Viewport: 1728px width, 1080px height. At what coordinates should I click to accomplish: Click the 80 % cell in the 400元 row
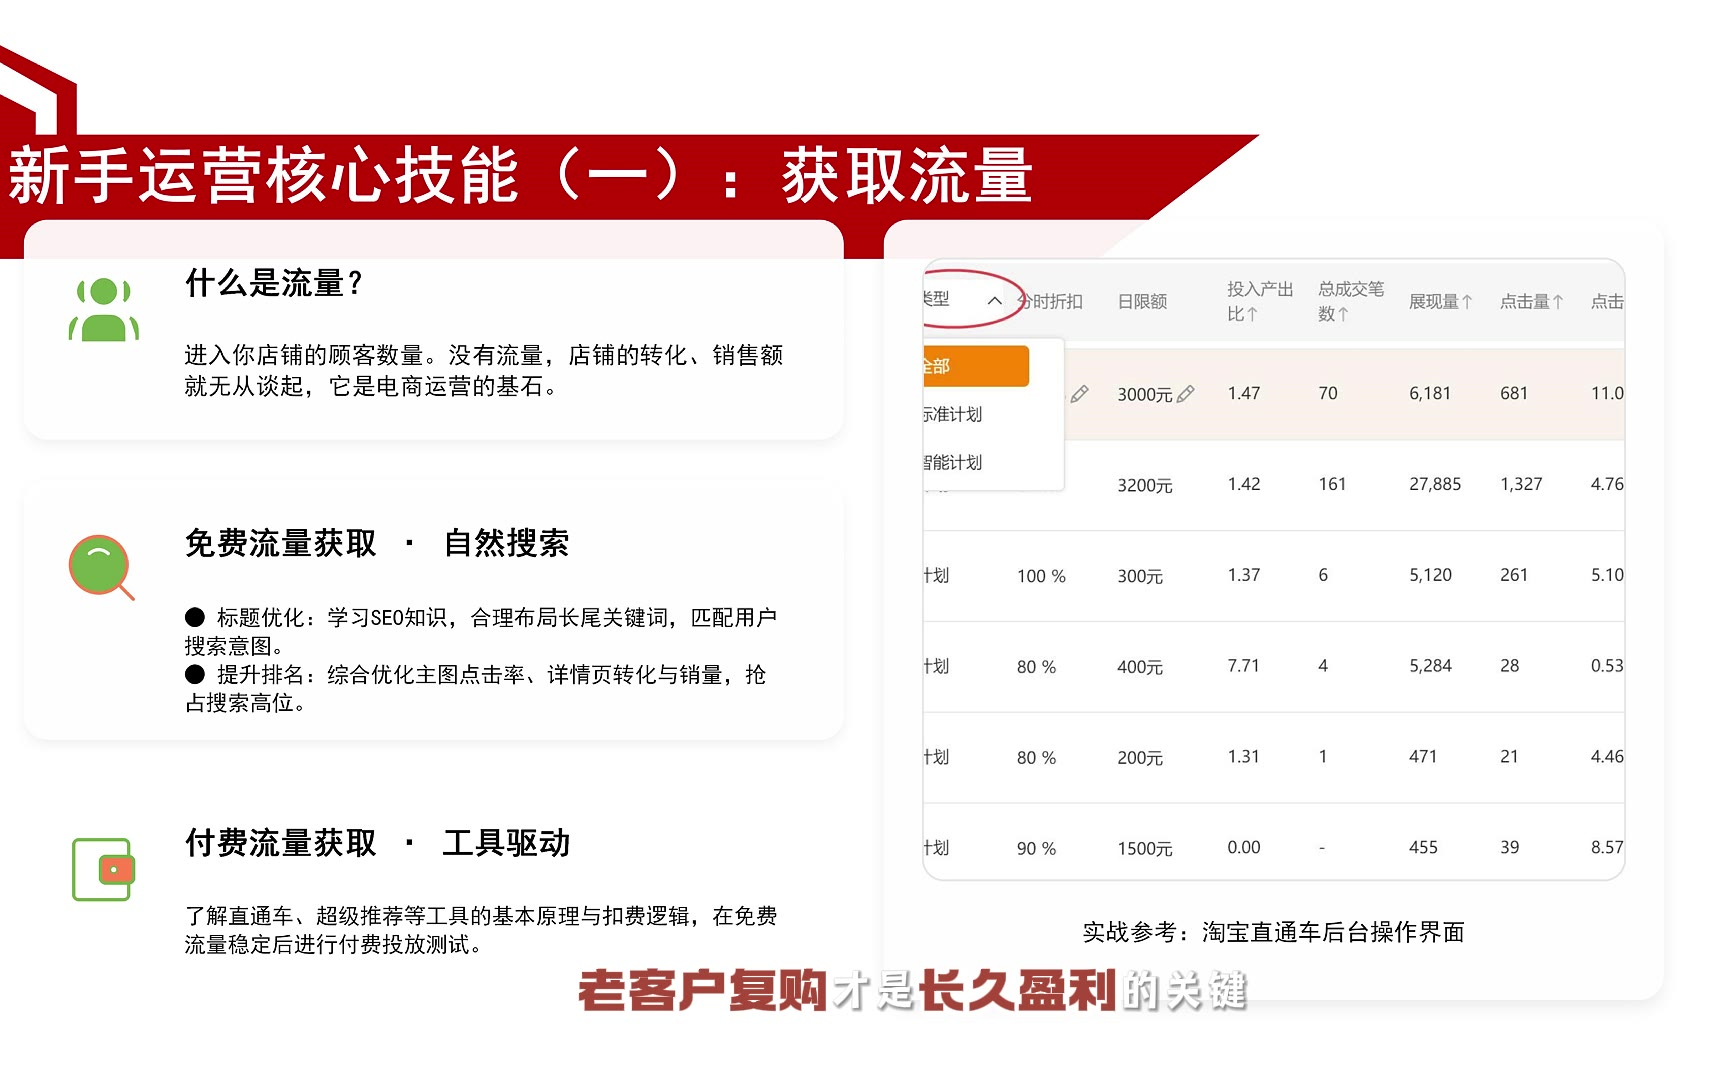(x=1036, y=667)
